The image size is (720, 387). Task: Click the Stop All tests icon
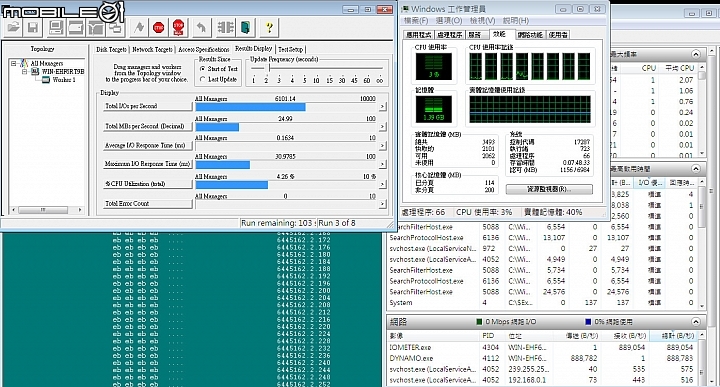[178, 28]
